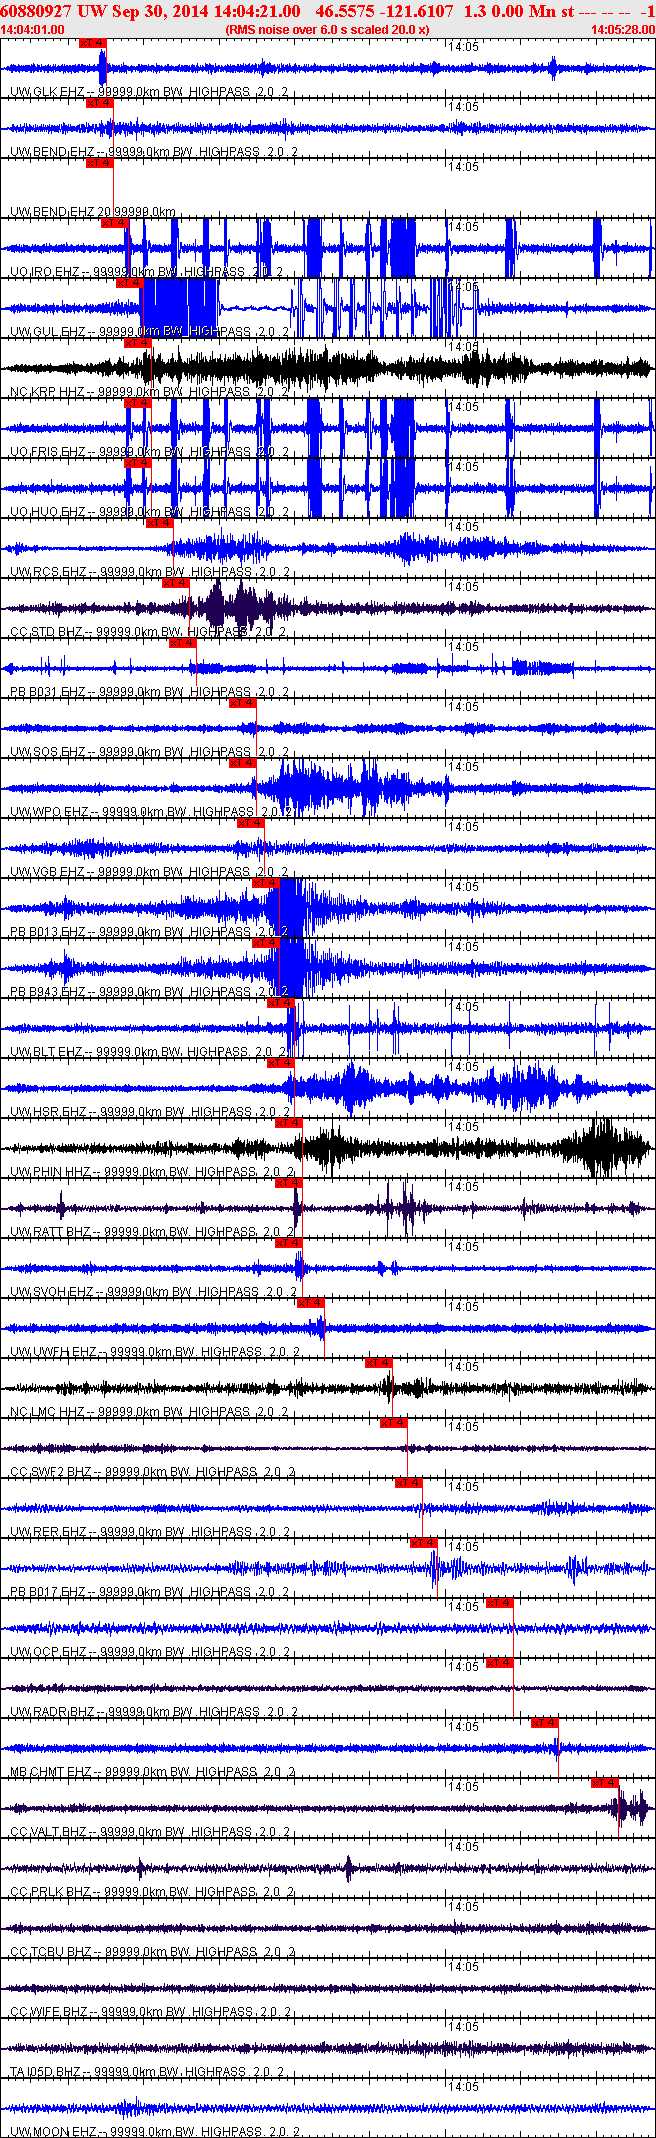Click the UO.FRIS.EHZ station label

point(149,452)
